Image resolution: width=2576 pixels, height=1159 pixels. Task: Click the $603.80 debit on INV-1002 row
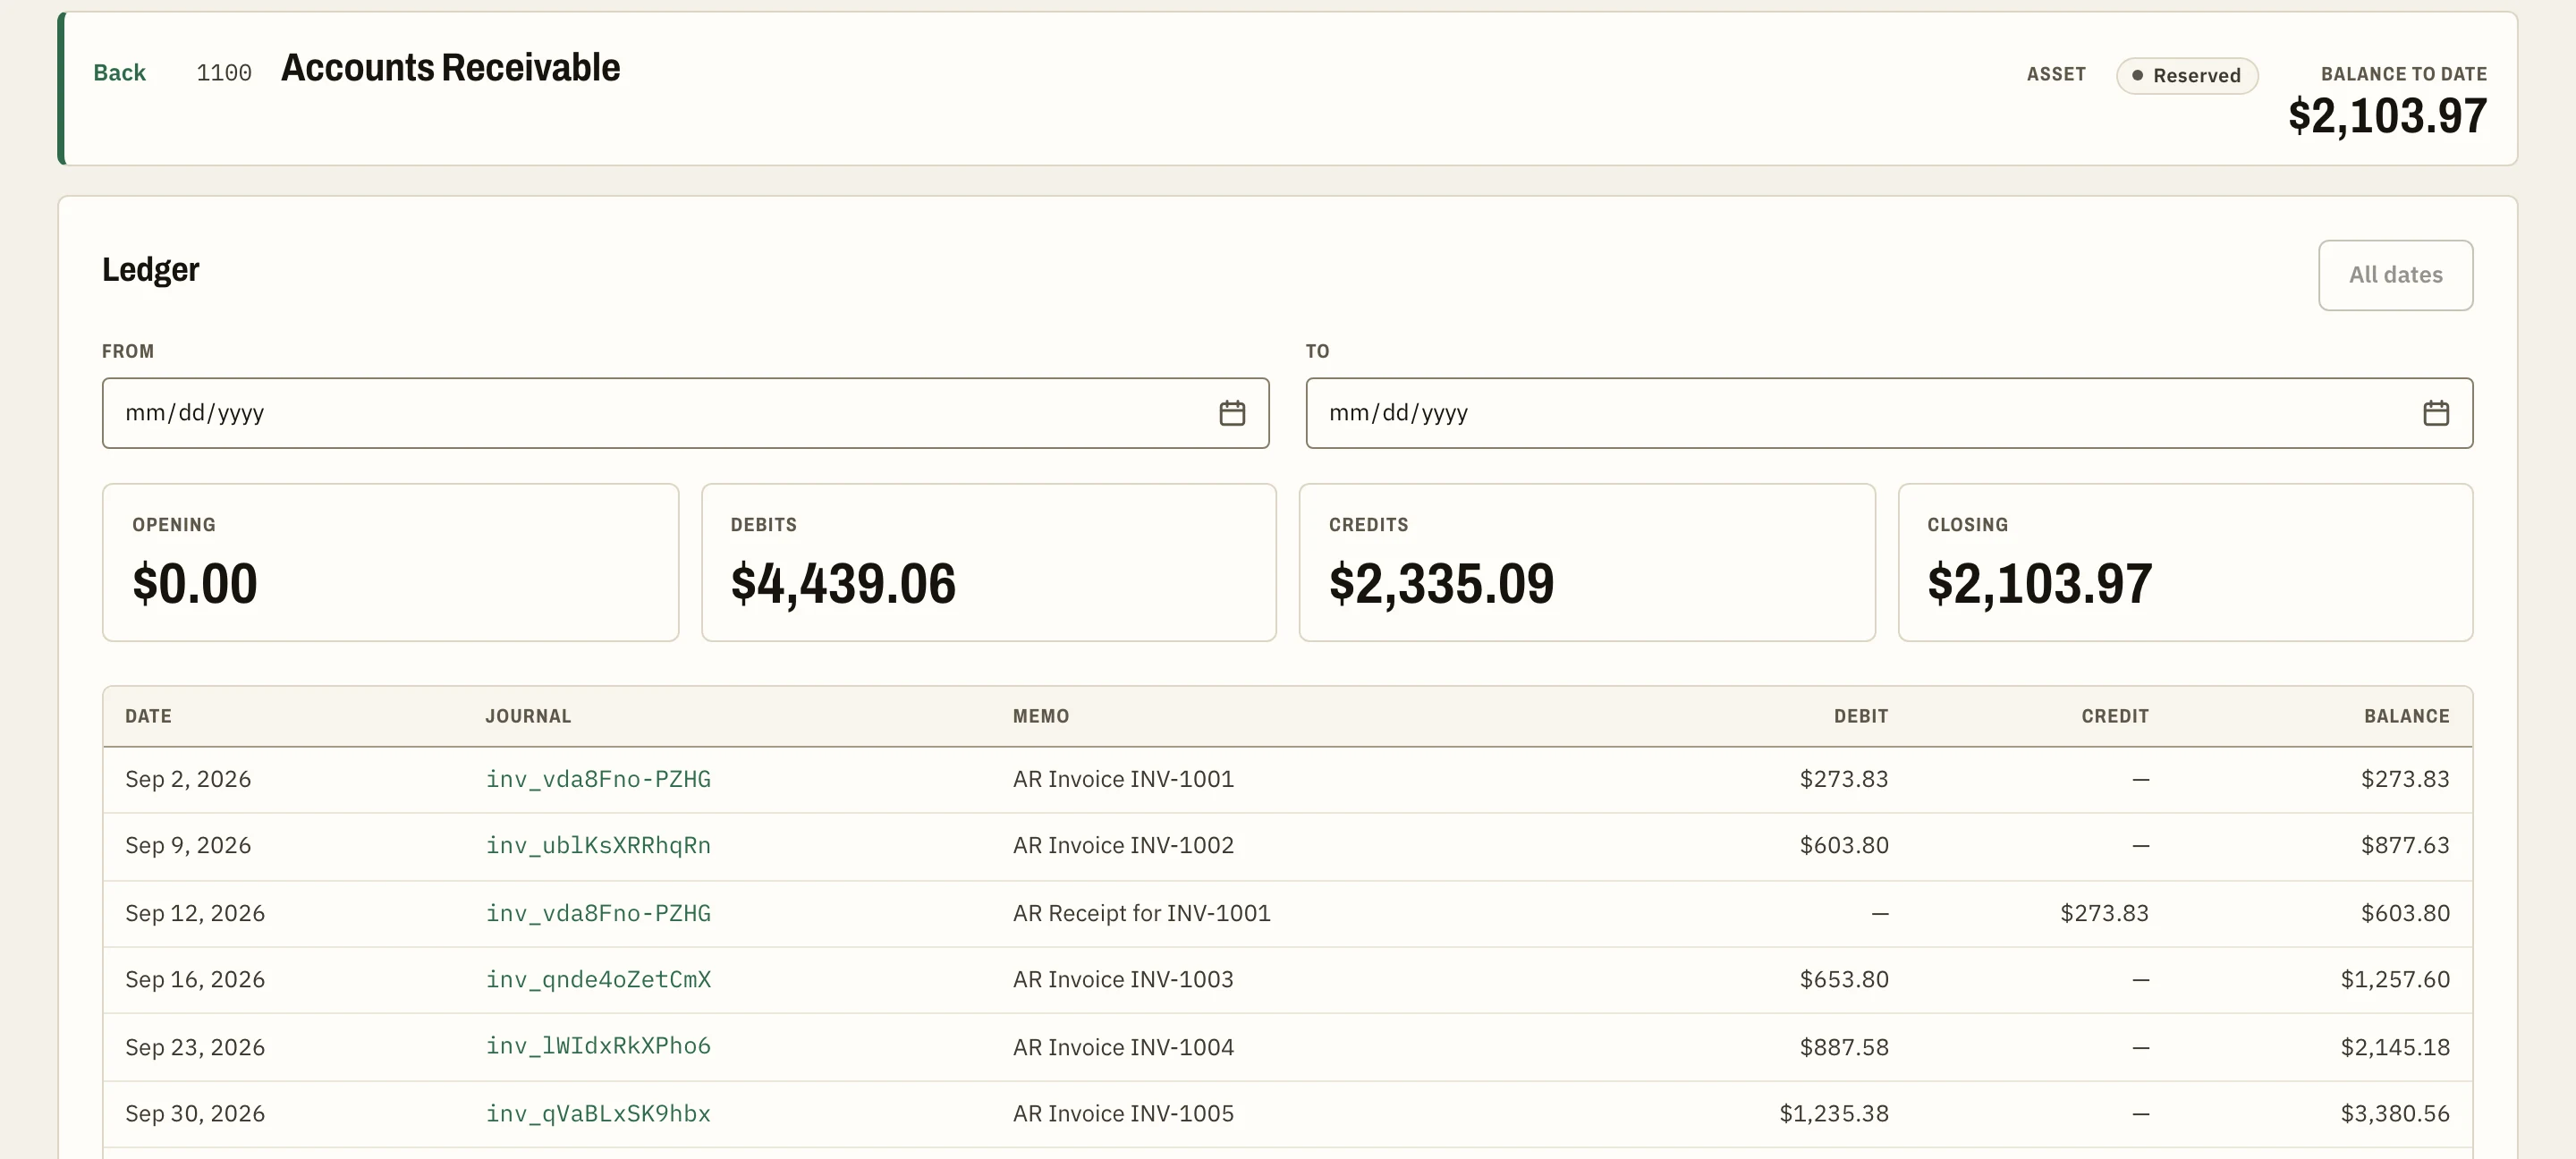pyautogui.click(x=1844, y=846)
